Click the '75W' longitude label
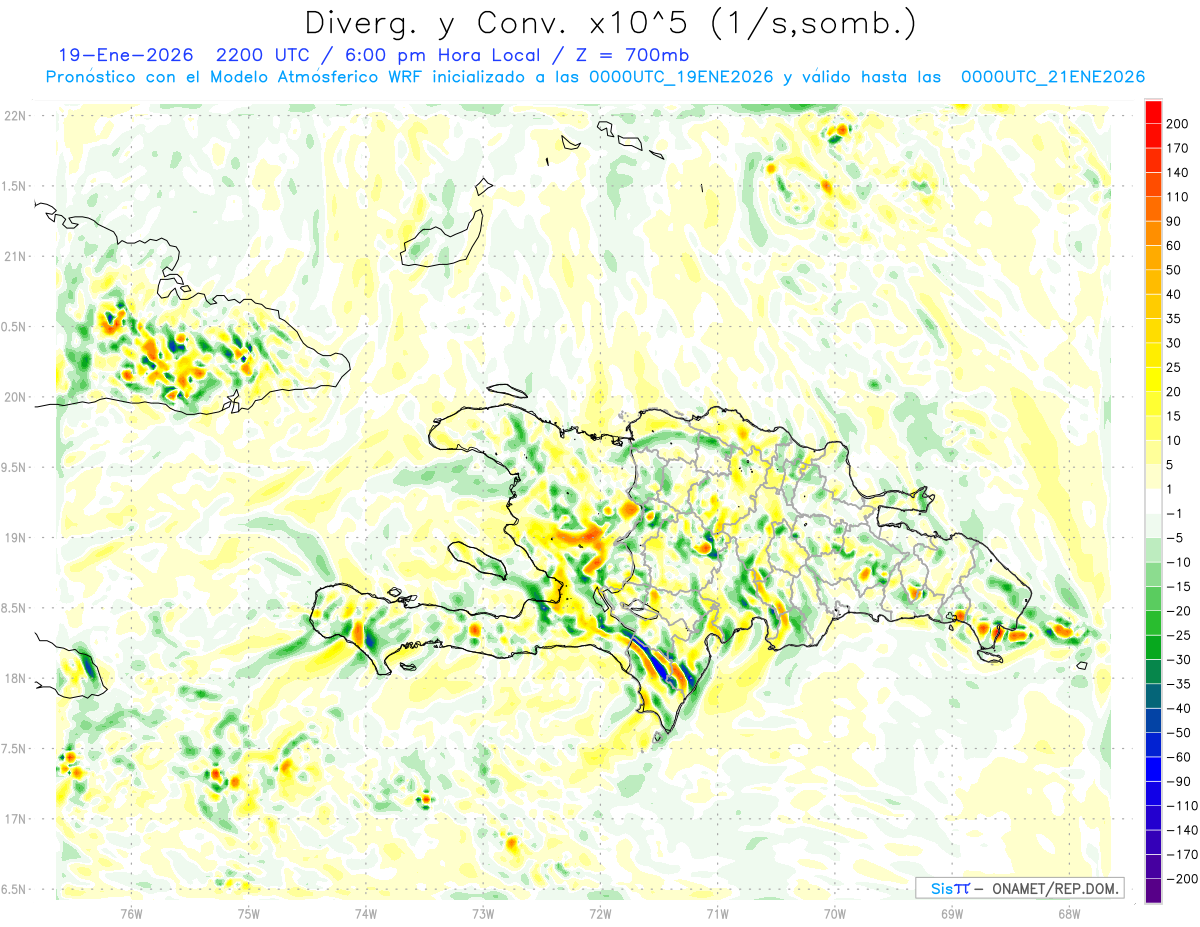This screenshot has width=1200, height=927. tap(248, 913)
